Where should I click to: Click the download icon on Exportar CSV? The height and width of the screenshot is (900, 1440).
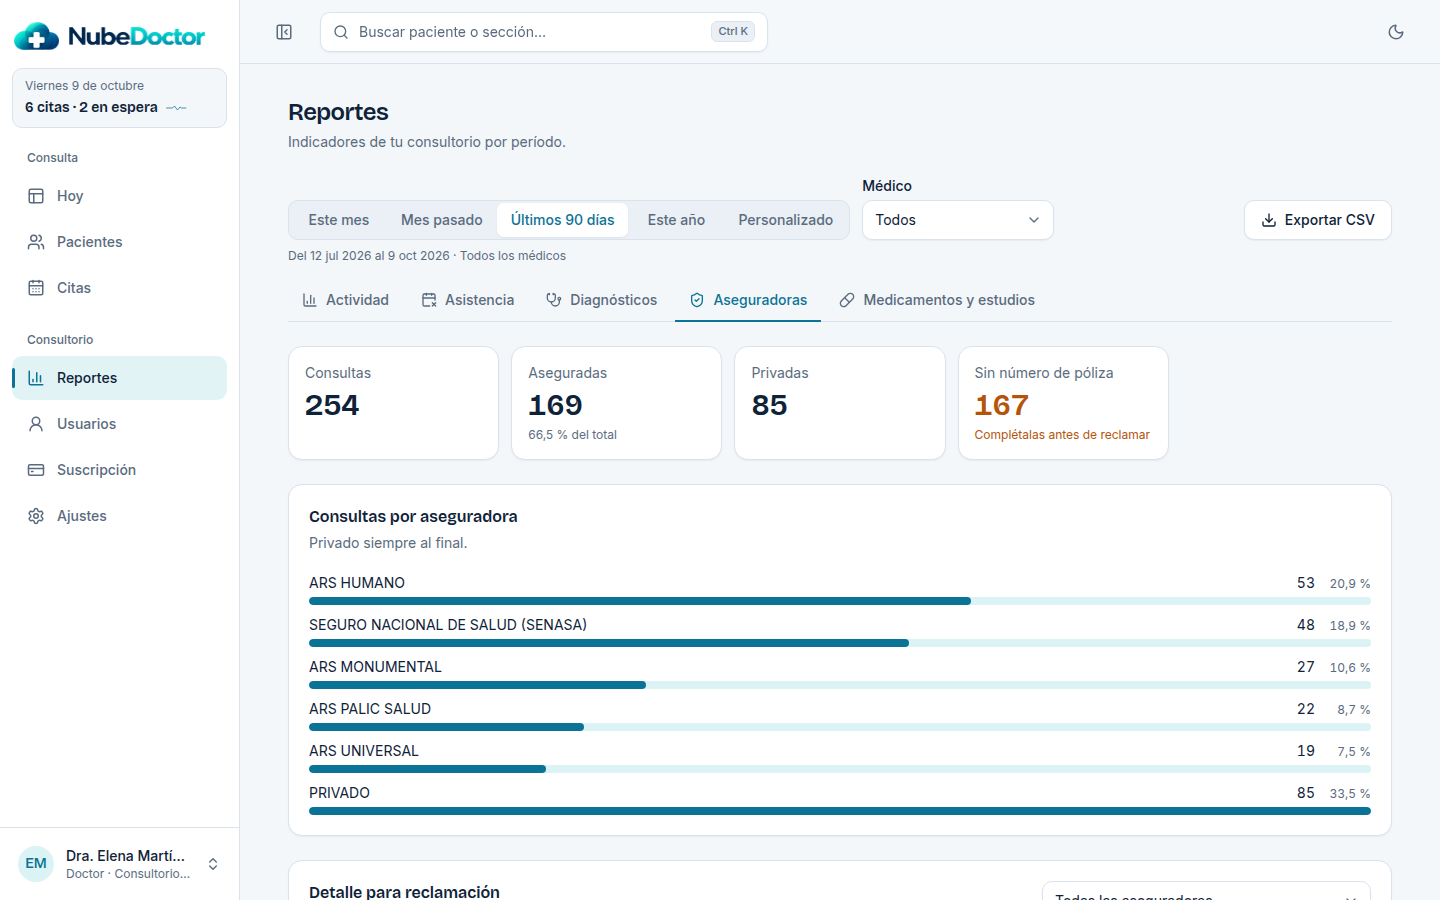(x=1269, y=220)
